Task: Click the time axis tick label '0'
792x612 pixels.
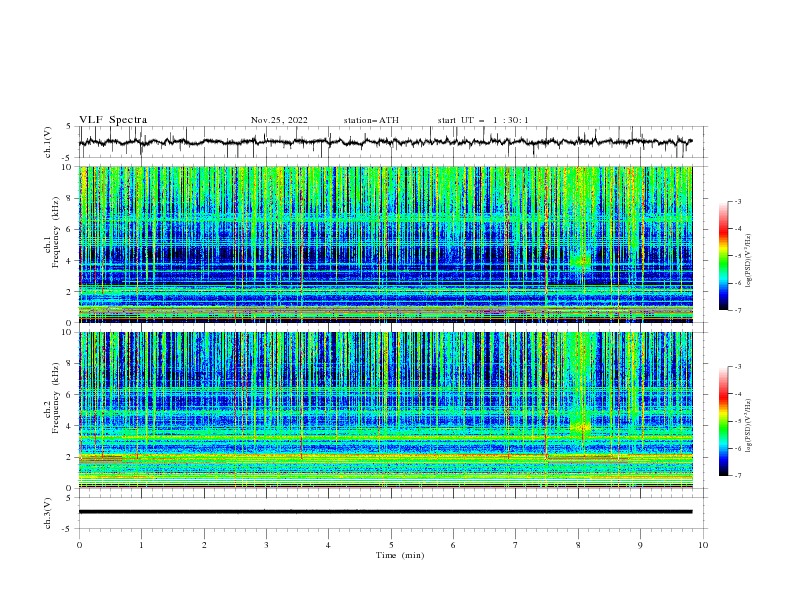Action: coord(79,545)
